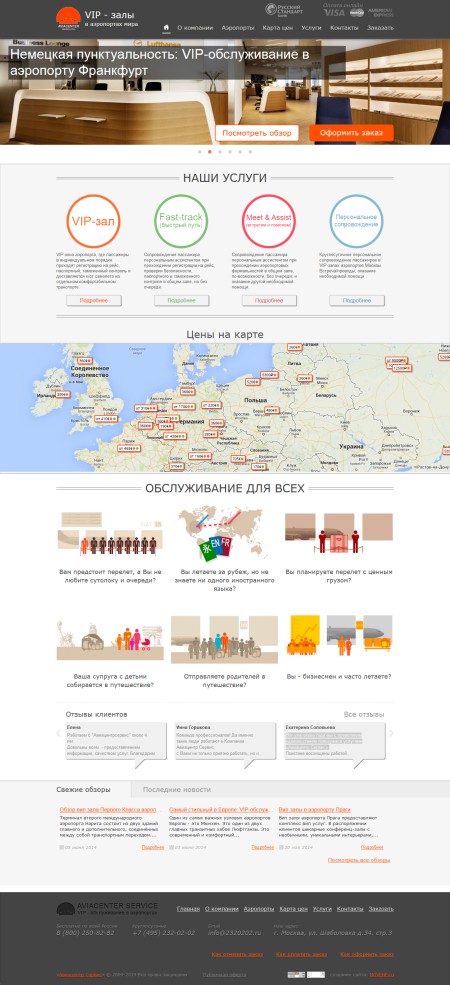Open Карта цен in top navigation
Image resolution: width=450 pixels, height=985 pixels.
coord(278,28)
